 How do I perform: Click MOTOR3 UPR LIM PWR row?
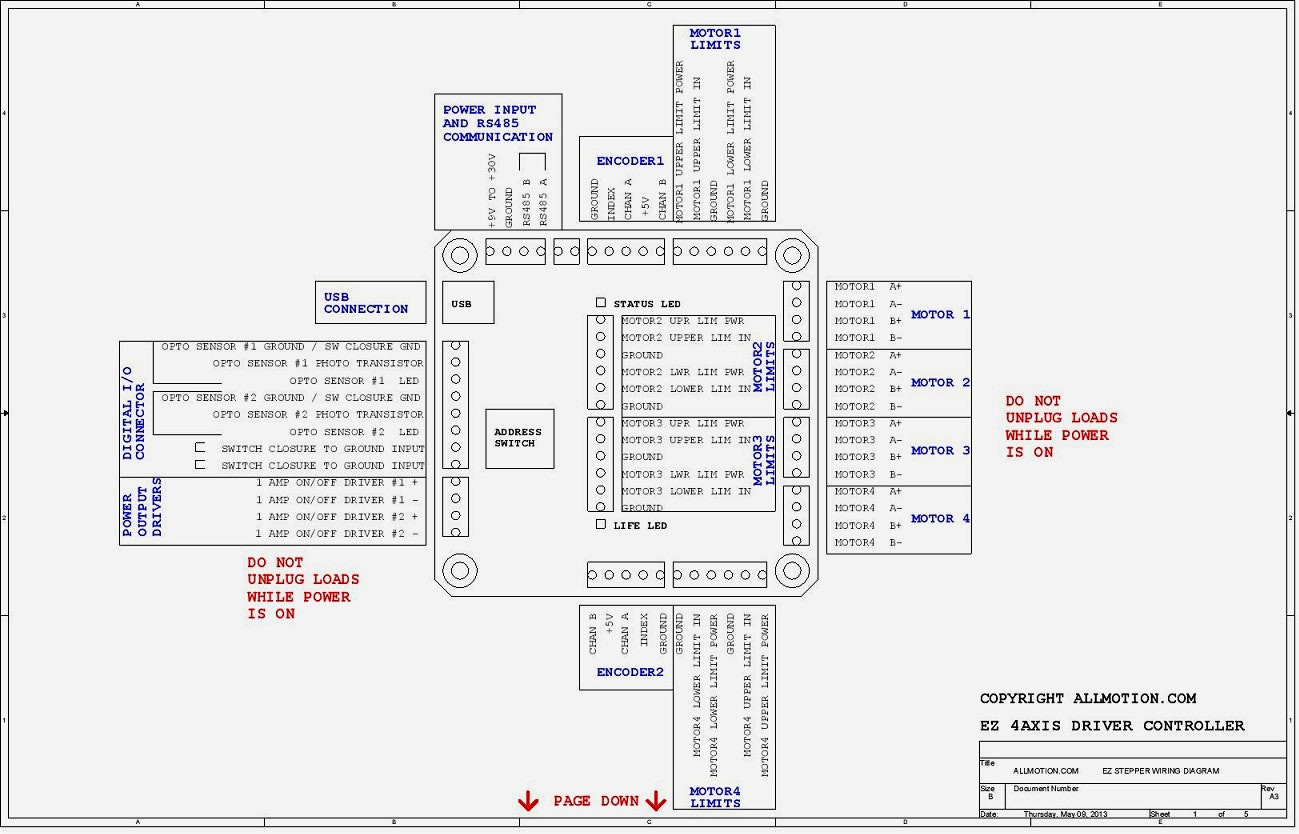click(x=685, y=423)
